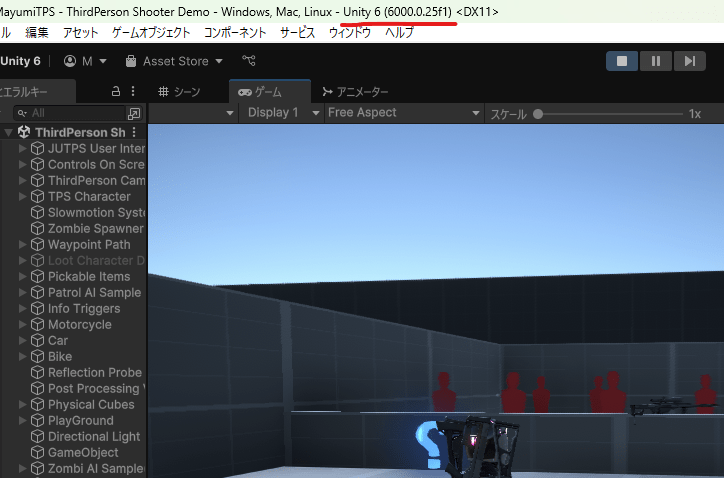Open the Free Aspect dropdown
Image resolution: width=724 pixels, height=478 pixels.
pyautogui.click(x=404, y=113)
